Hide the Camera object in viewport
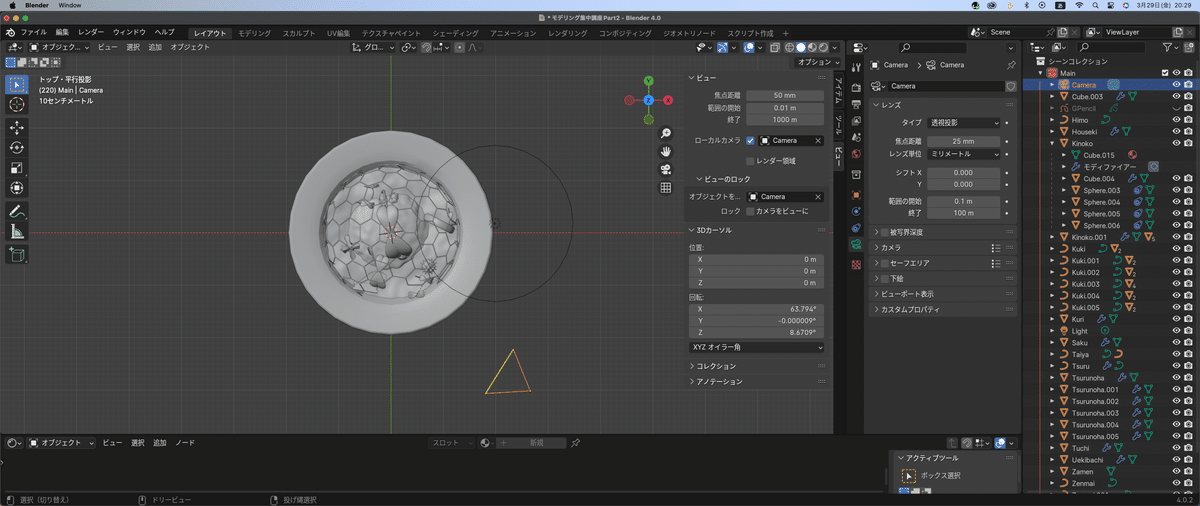This screenshot has height=506, width=1200. 1176,85
